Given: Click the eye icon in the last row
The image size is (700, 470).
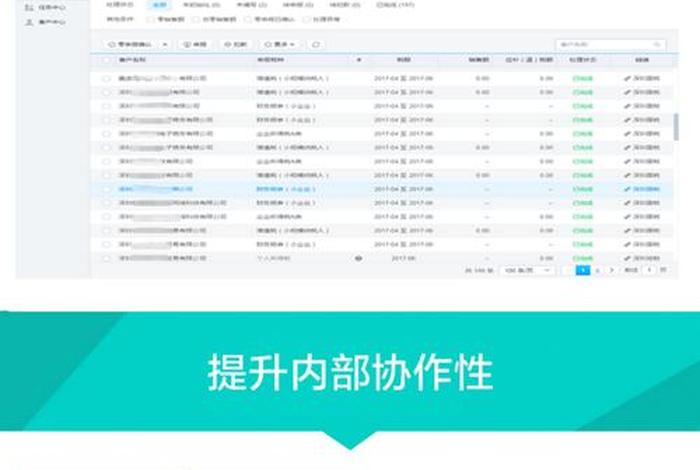Looking at the screenshot, I should coord(358,258).
